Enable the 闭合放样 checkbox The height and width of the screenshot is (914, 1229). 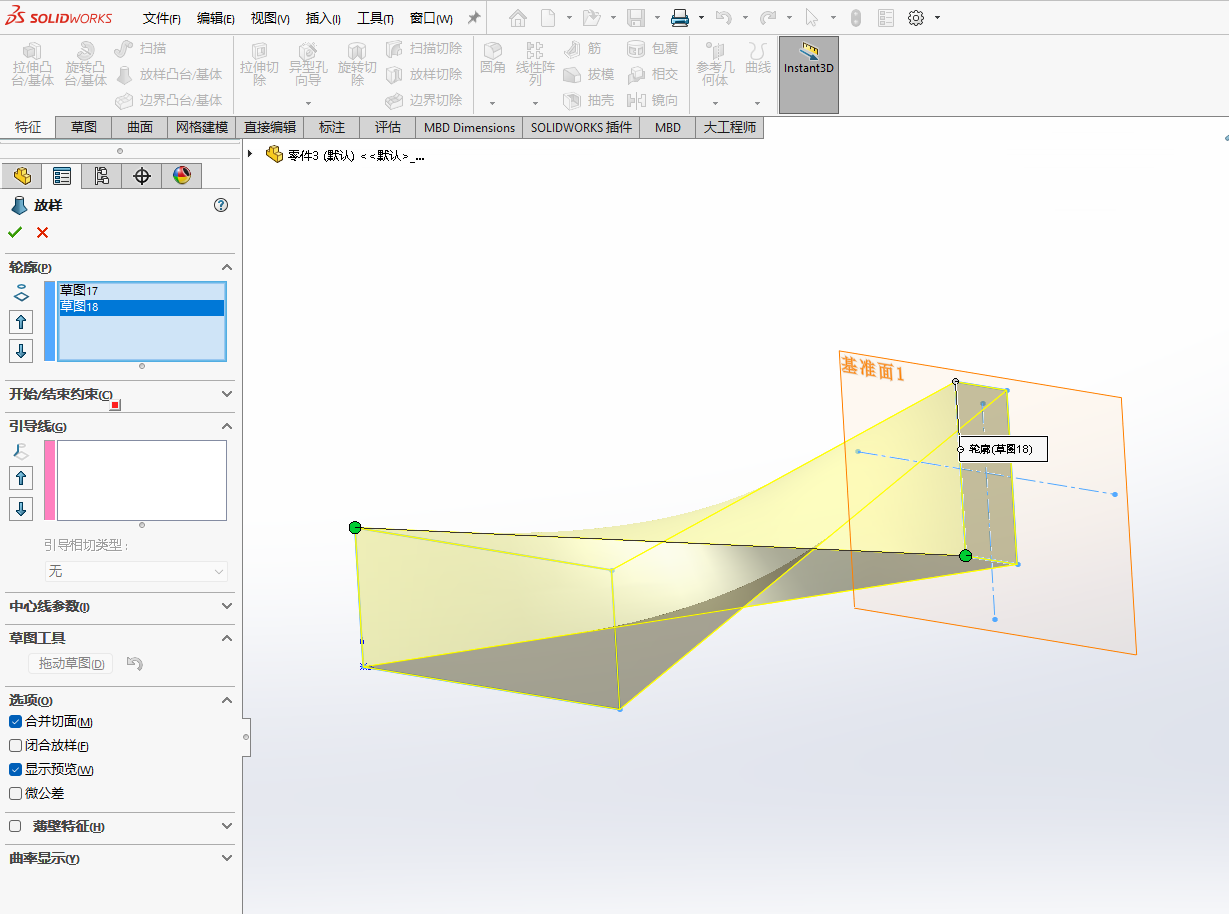pos(15,746)
